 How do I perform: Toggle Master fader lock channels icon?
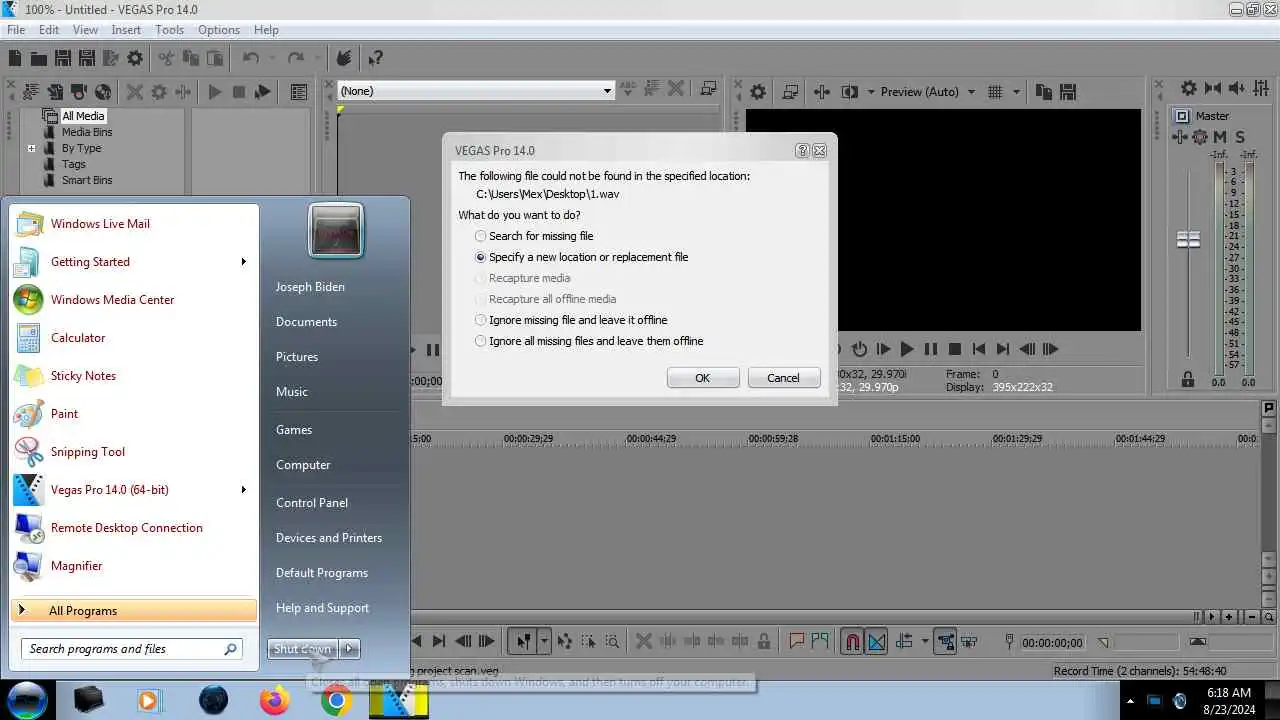(1188, 380)
